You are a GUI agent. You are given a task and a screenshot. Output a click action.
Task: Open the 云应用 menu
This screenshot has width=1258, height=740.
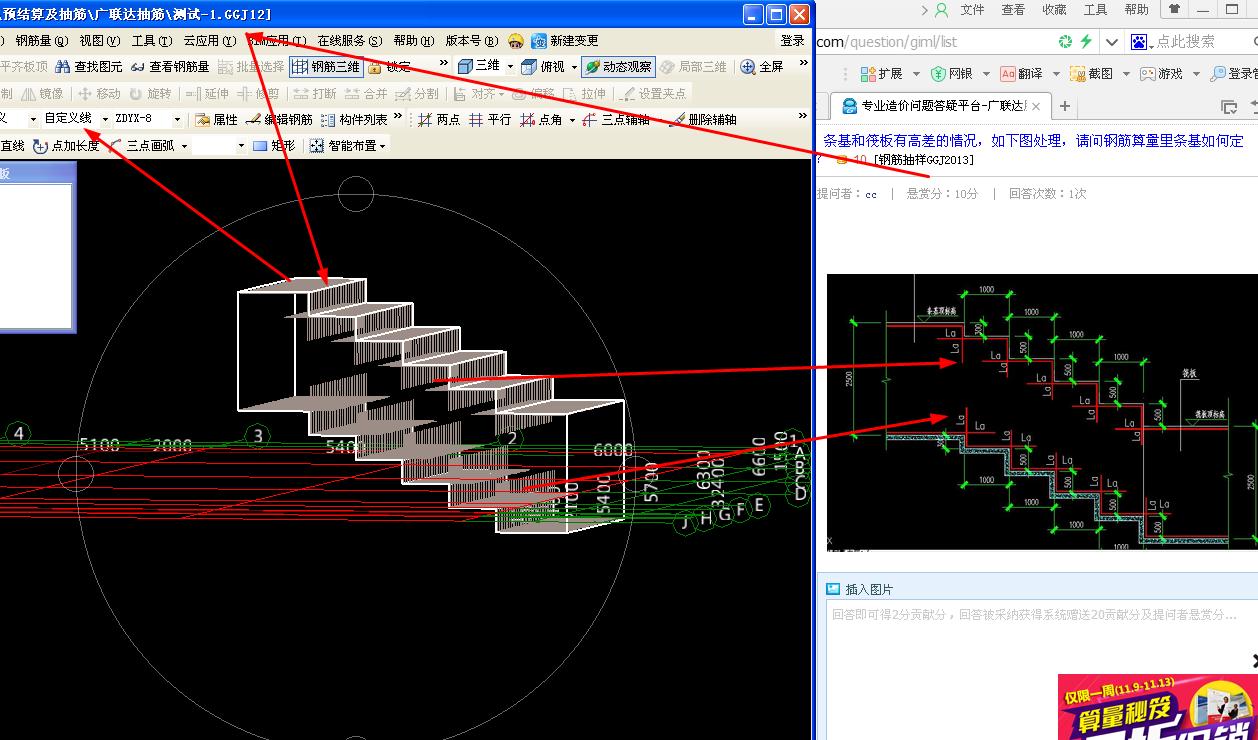click(x=209, y=41)
